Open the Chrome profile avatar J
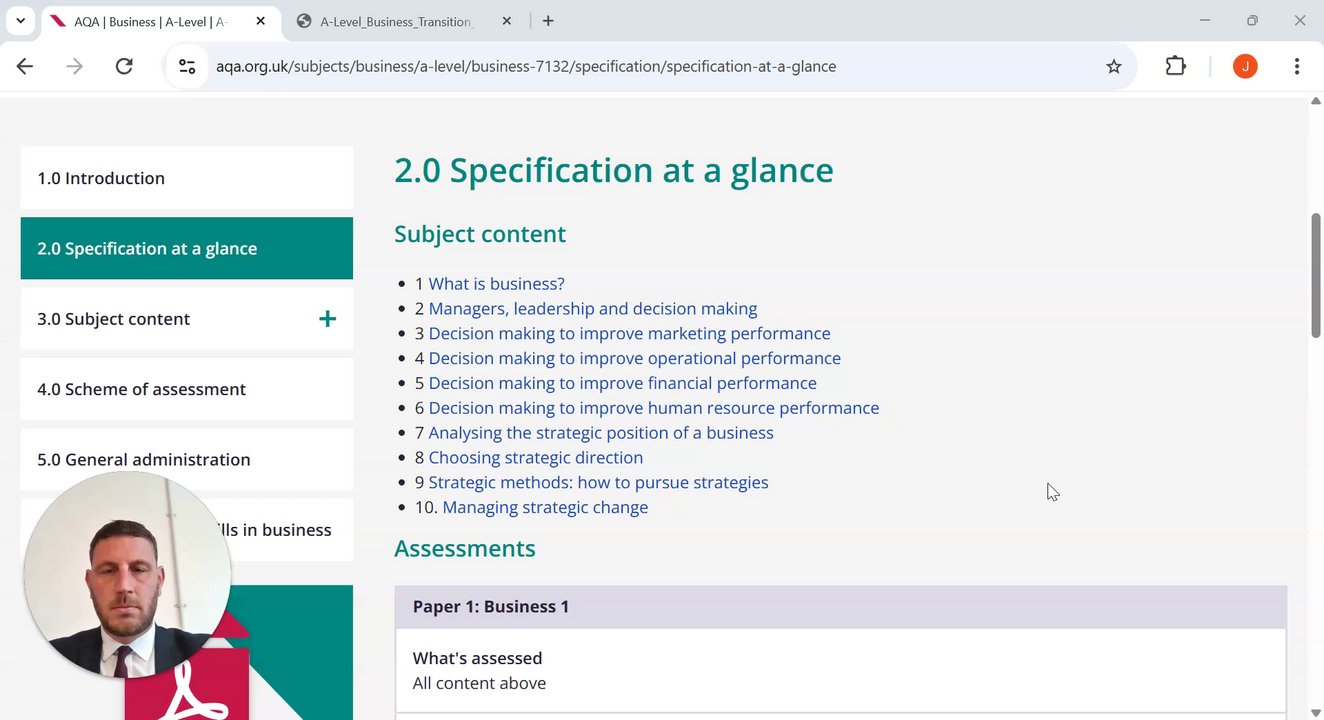The height and width of the screenshot is (720, 1324). (x=1245, y=66)
